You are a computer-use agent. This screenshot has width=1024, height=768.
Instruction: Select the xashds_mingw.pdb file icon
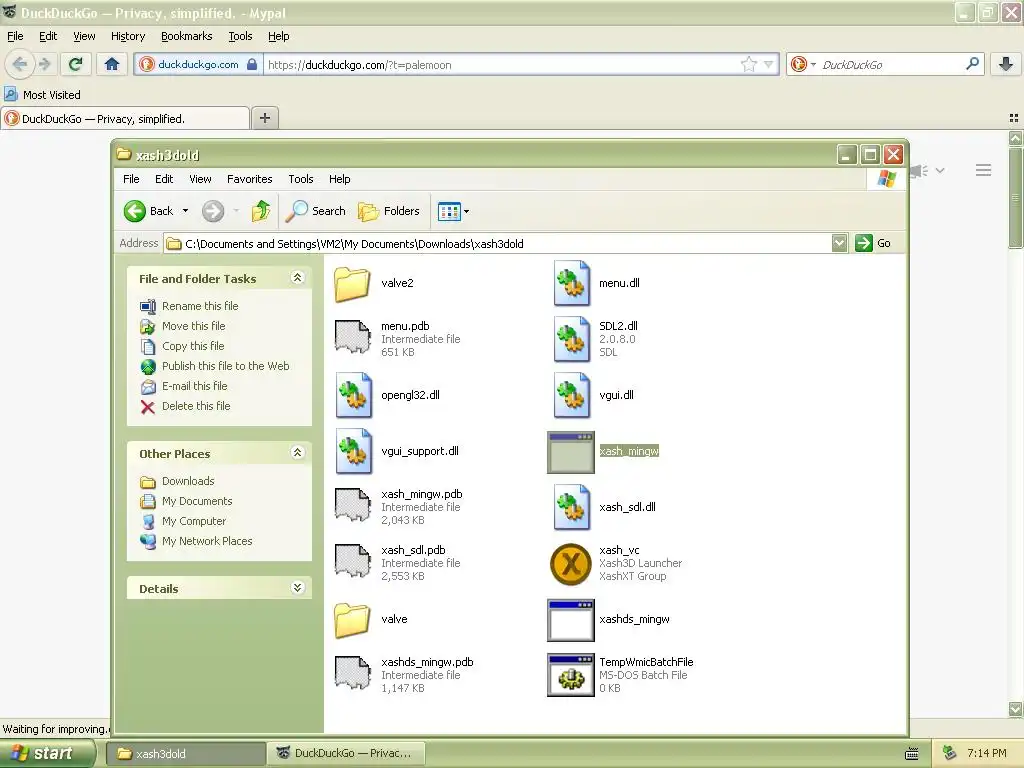tap(353, 675)
